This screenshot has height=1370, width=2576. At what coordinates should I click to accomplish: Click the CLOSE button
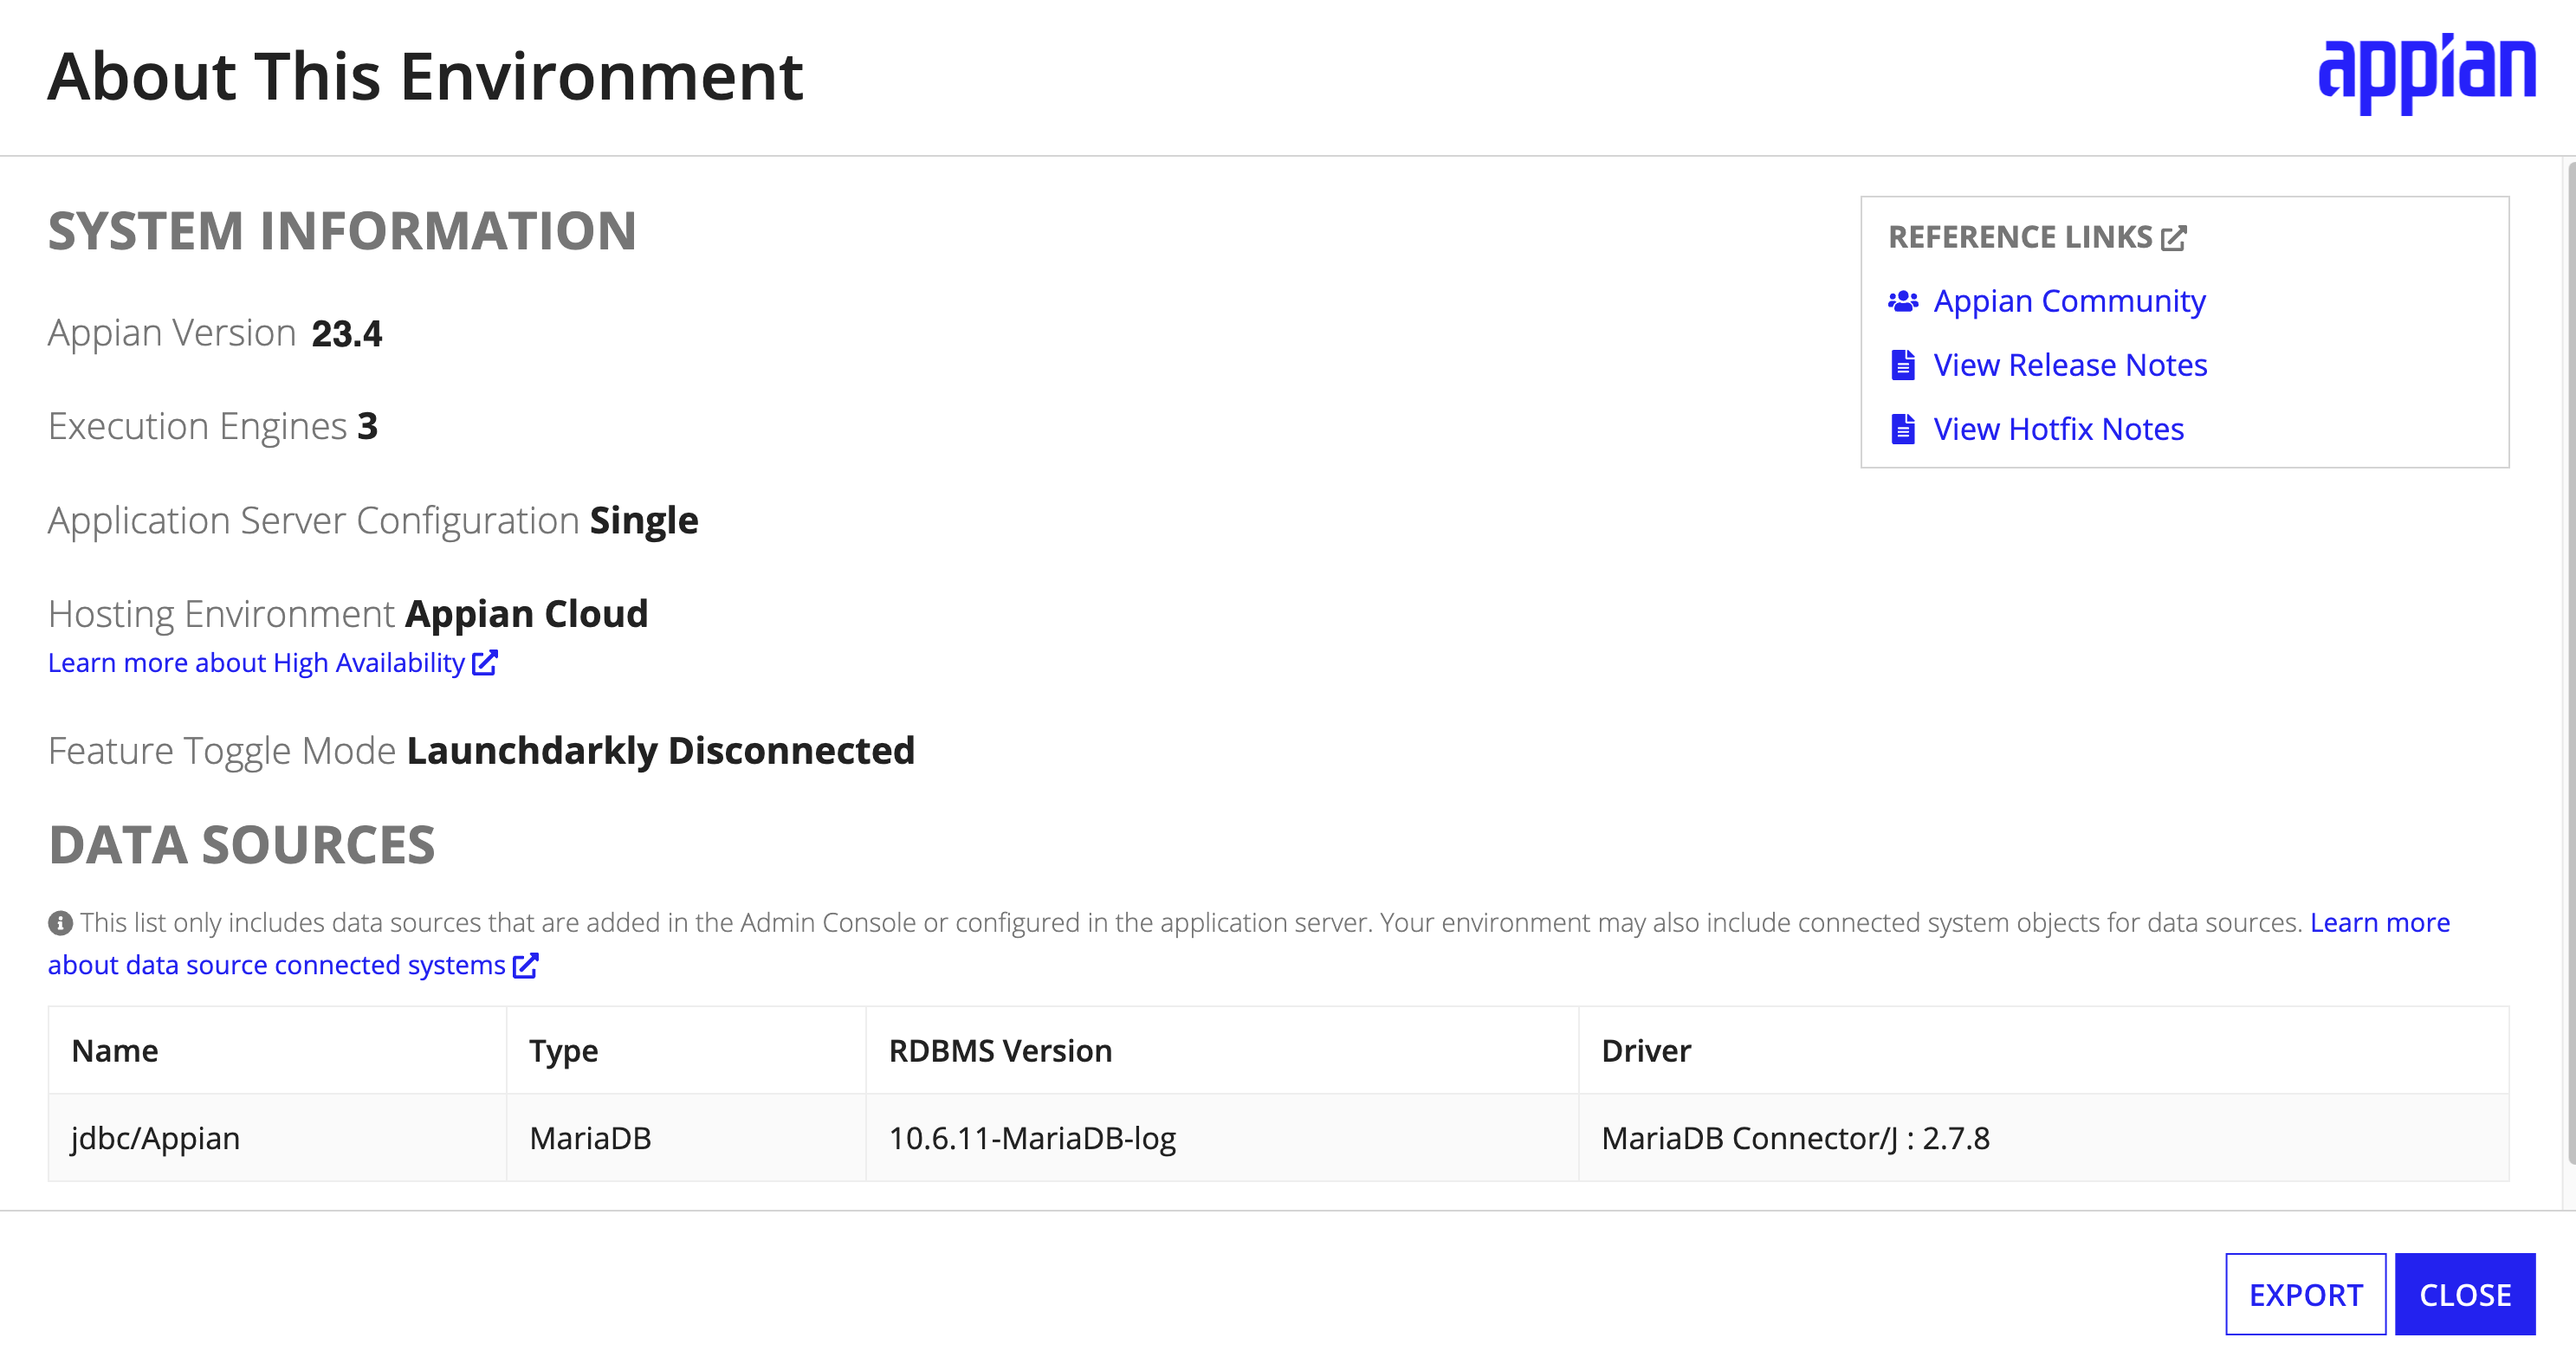coord(2465,1294)
